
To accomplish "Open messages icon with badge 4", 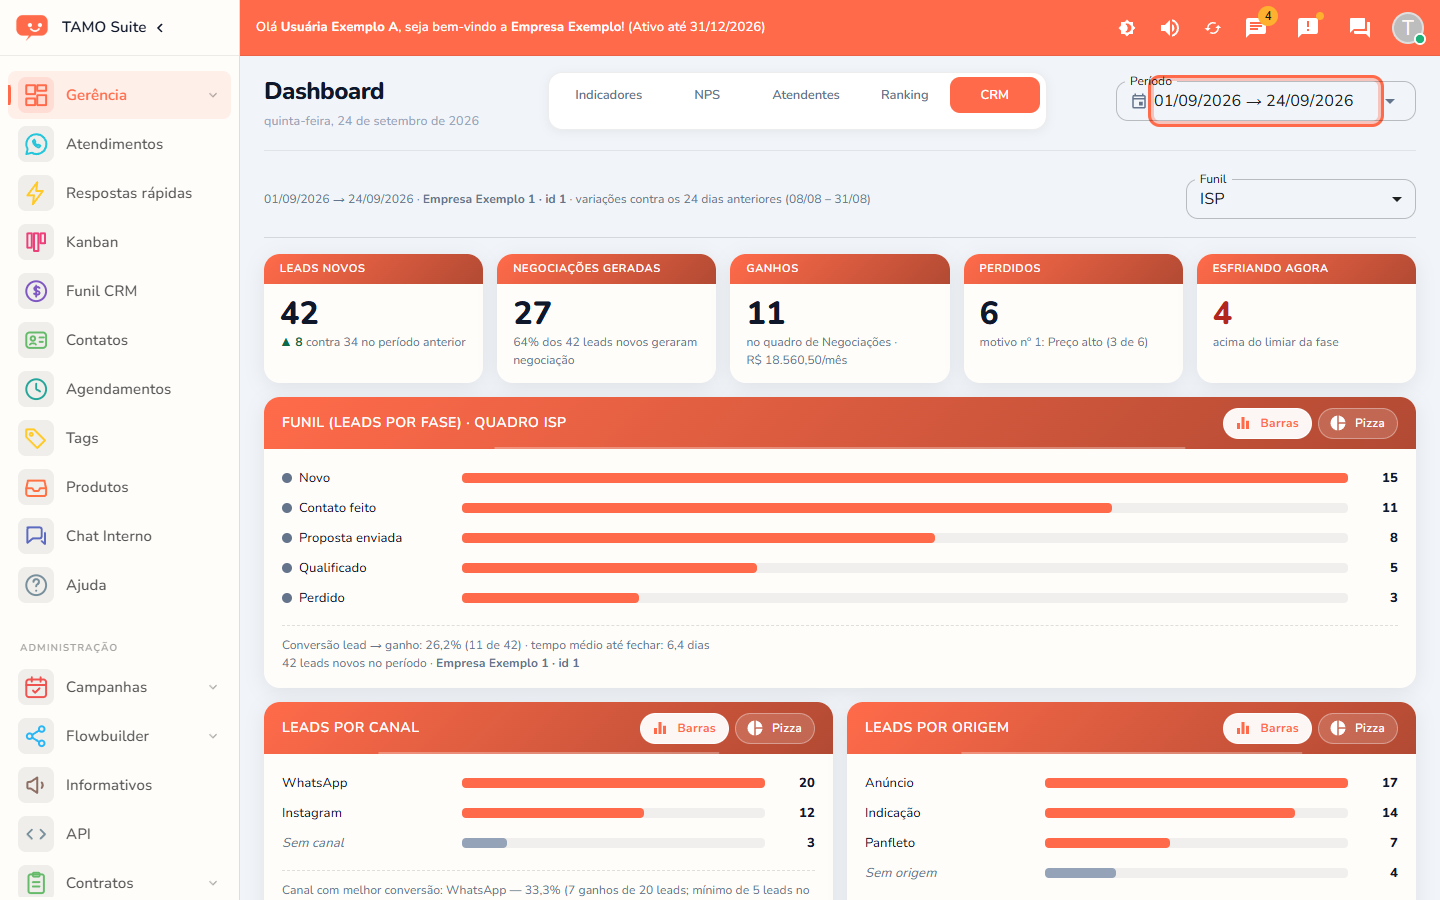I will click(x=1256, y=28).
